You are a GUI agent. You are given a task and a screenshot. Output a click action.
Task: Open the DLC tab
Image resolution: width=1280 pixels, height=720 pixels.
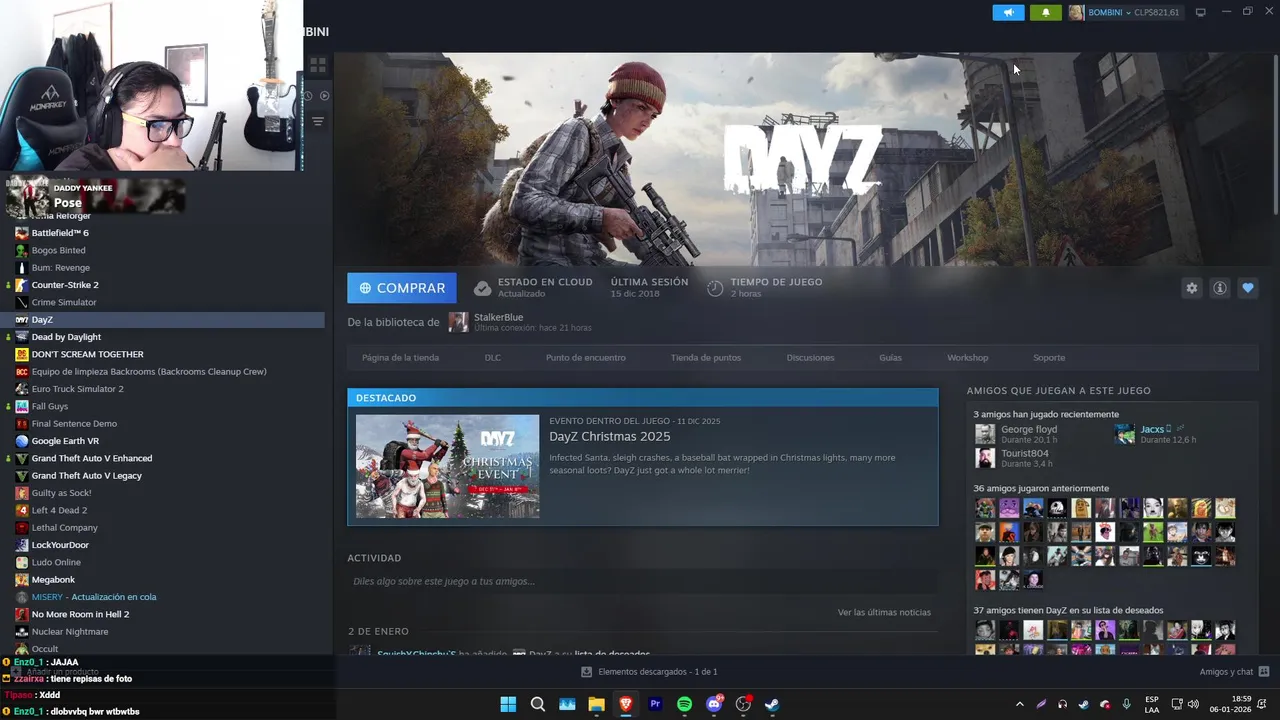point(493,357)
